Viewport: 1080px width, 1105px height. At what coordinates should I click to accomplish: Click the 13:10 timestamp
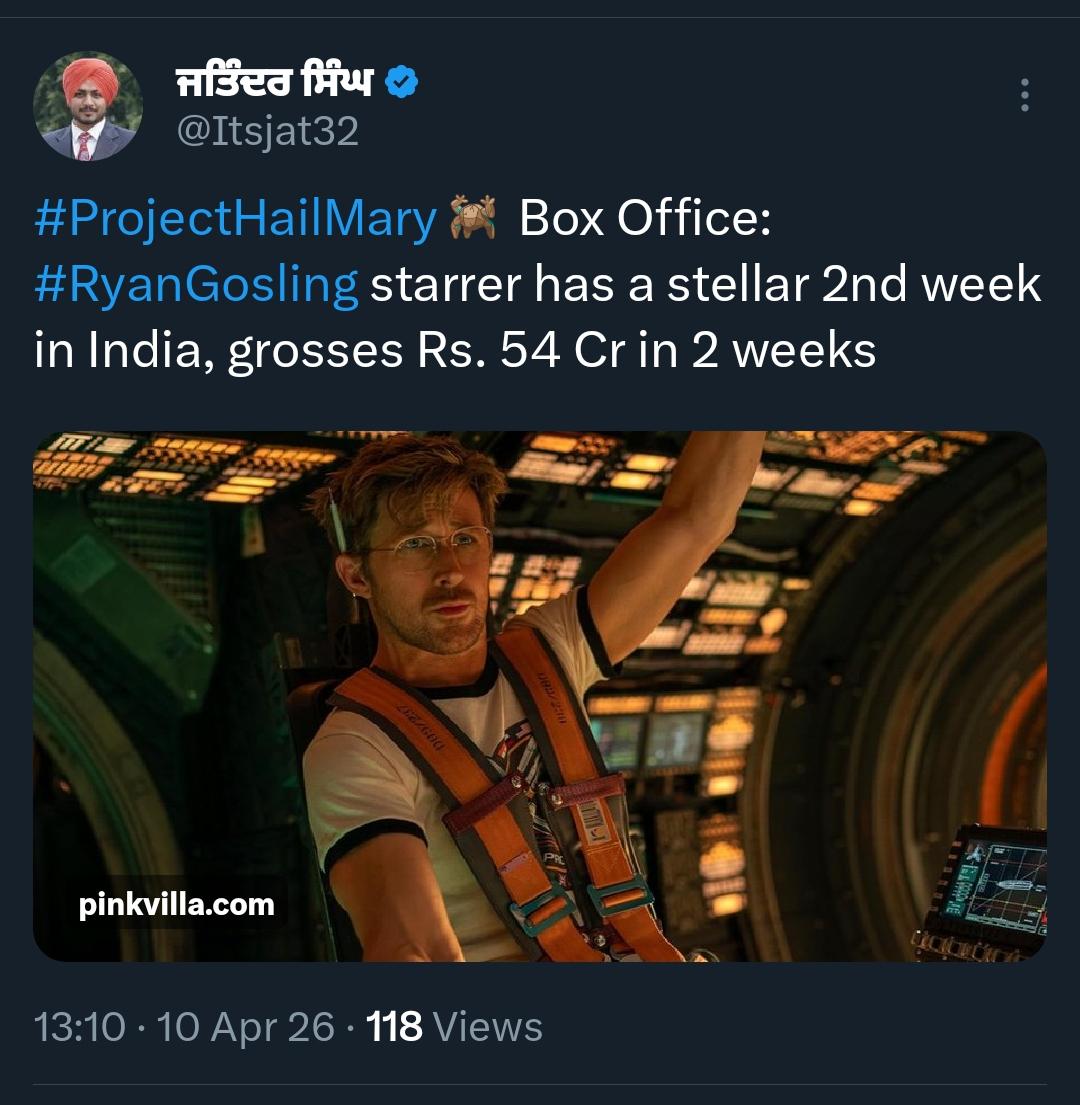click(x=80, y=1027)
